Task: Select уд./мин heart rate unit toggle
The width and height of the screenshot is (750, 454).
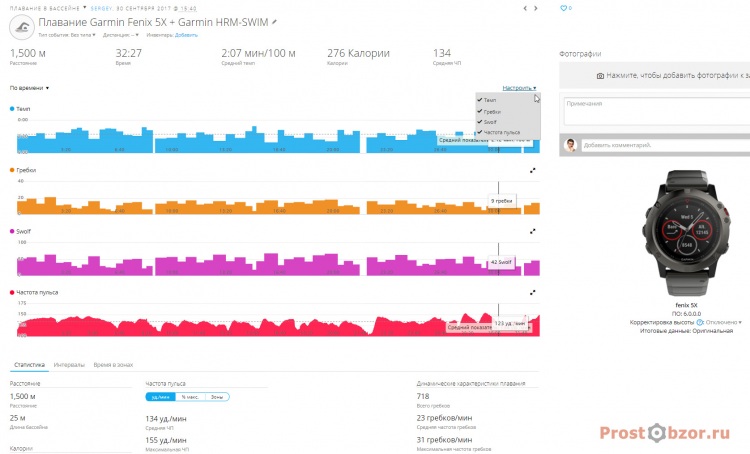Action: point(161,397)
